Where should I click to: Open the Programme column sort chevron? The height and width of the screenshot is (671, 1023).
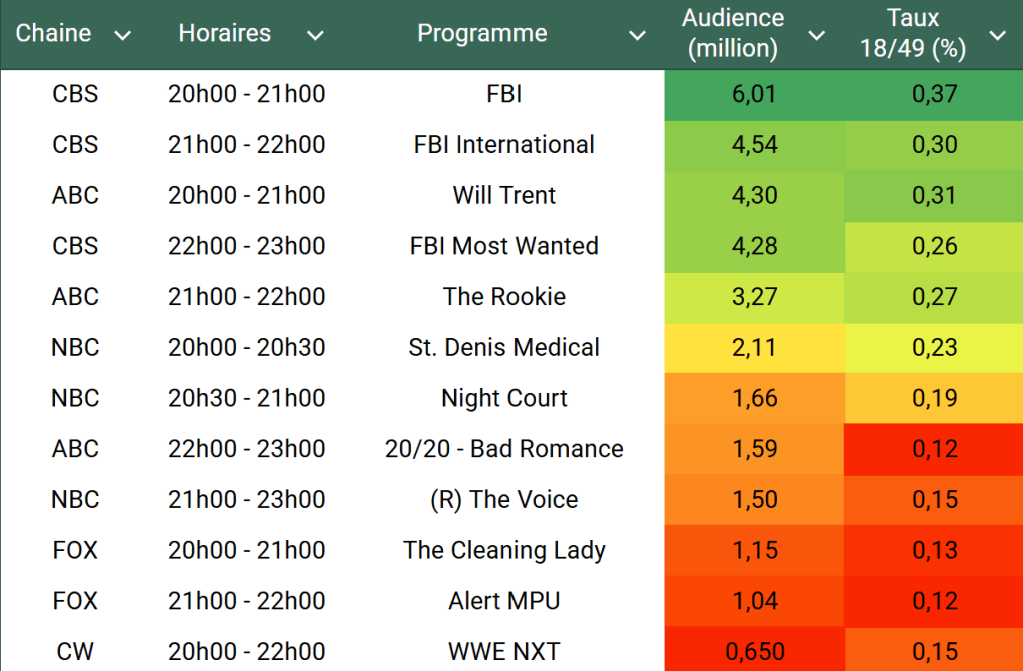point(637,36)
